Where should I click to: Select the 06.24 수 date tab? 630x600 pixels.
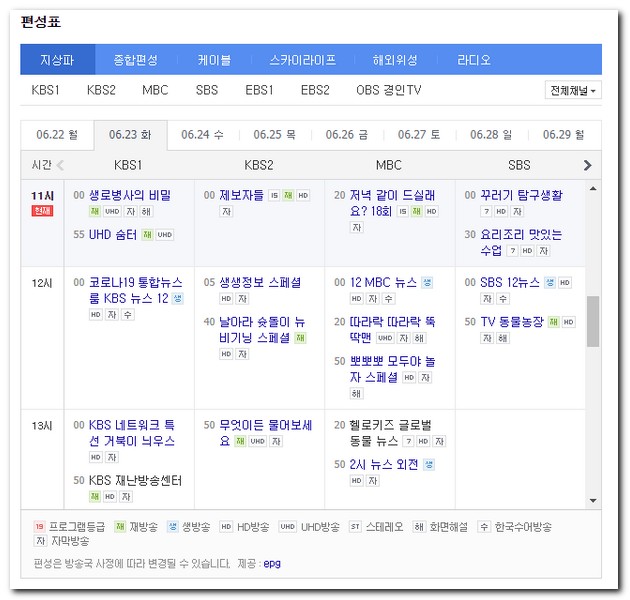[x=202, y=134]
